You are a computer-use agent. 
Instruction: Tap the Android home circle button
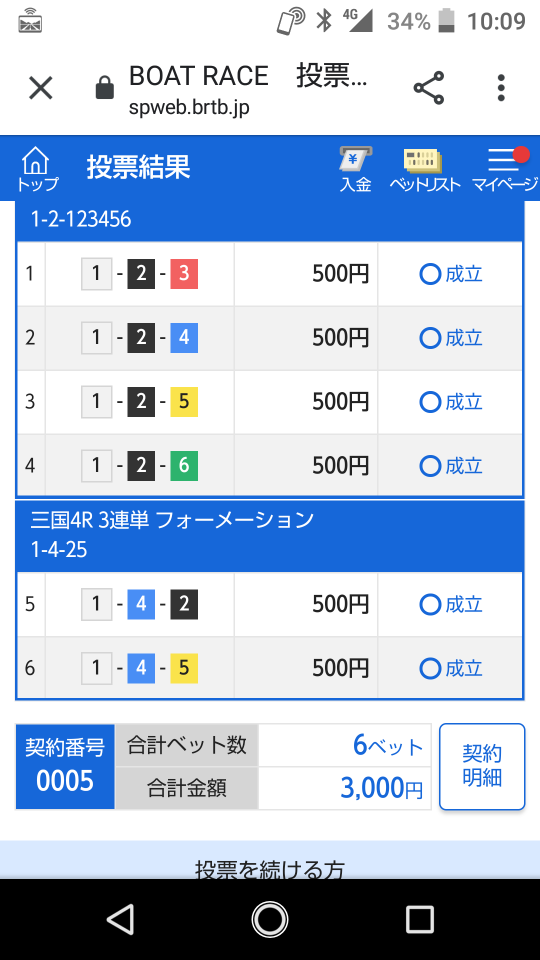pos(269,919)
